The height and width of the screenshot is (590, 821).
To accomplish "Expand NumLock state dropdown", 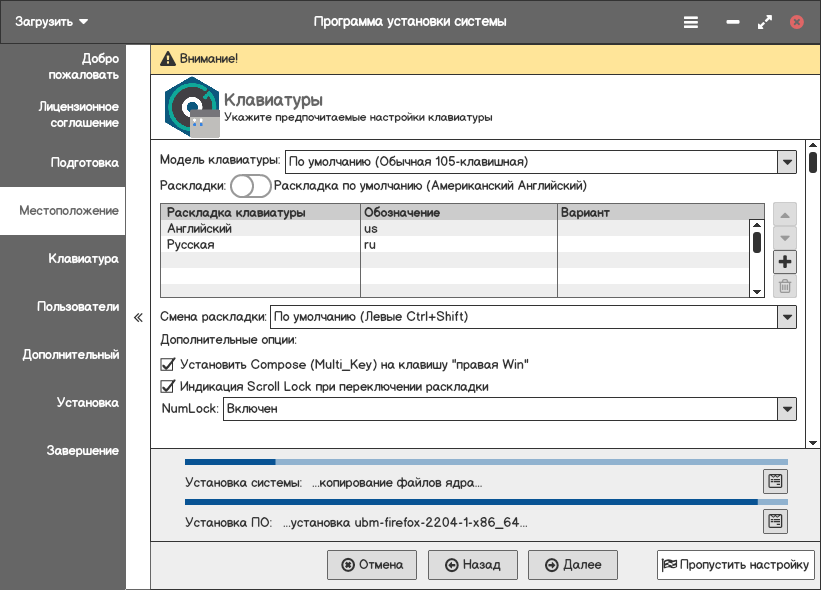I will click(x=786, y=409).
